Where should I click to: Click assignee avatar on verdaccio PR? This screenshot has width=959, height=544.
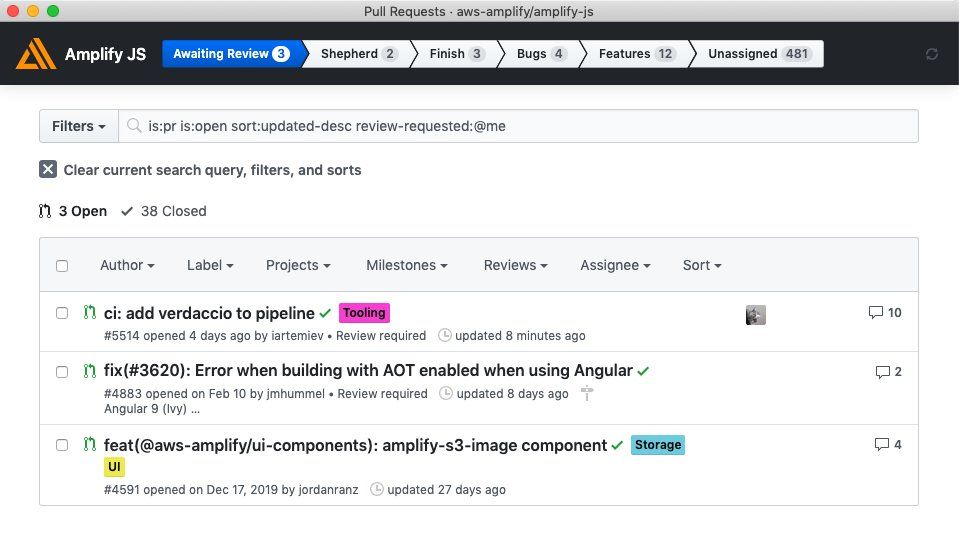pyautogui.click(x=755, y=315)
